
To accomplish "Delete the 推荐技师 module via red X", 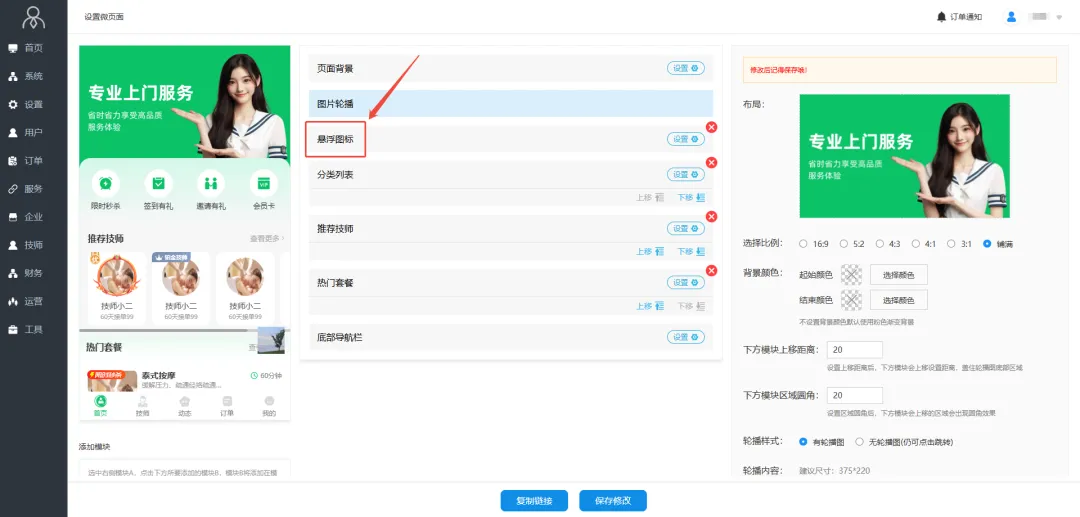I will pos(712,217).
